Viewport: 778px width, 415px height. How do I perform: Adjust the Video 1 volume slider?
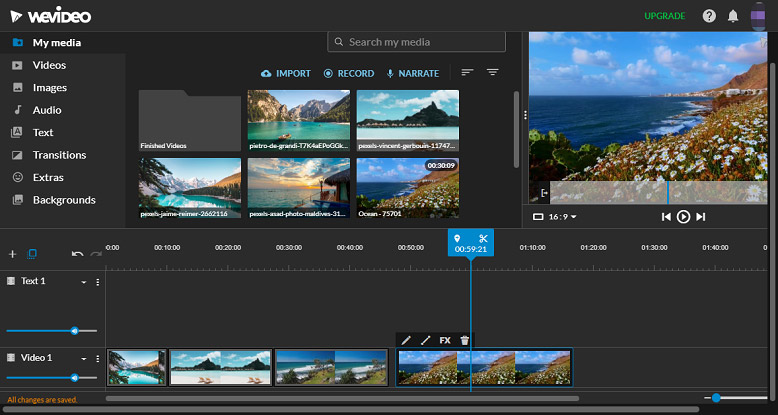(52, 378)
